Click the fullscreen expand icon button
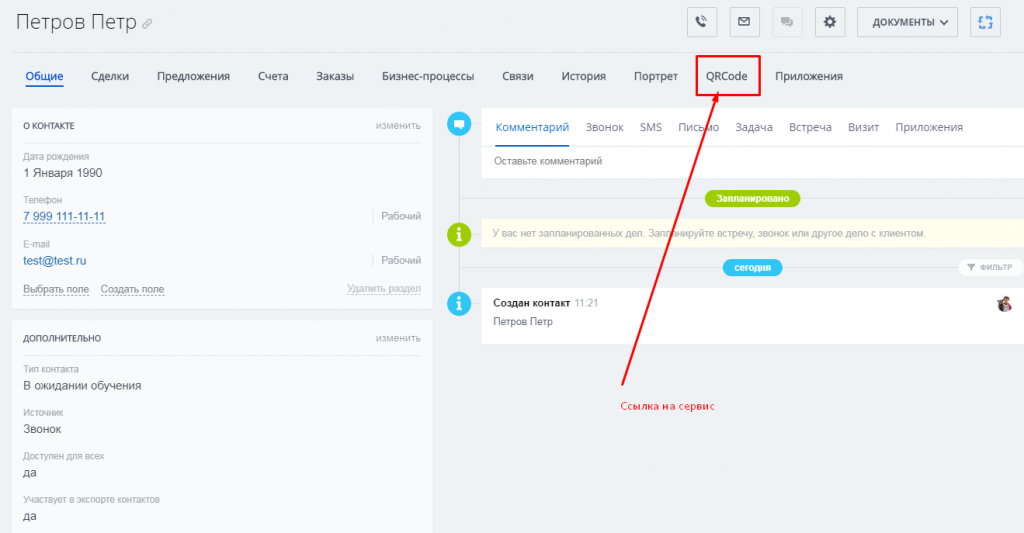 point(985,22)
